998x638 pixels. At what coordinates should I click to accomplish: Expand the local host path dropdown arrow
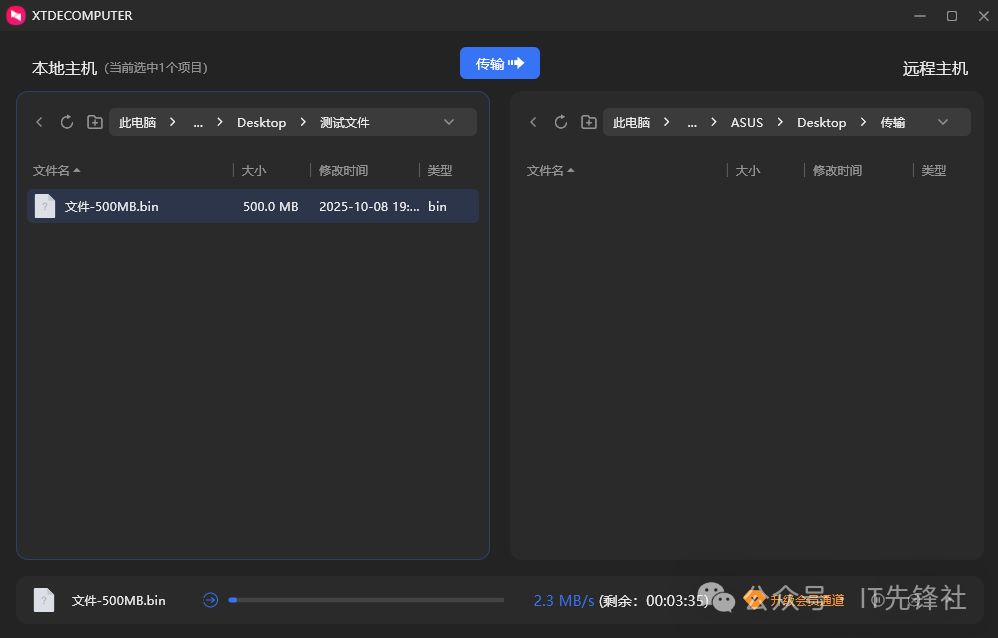pos(449,122)
